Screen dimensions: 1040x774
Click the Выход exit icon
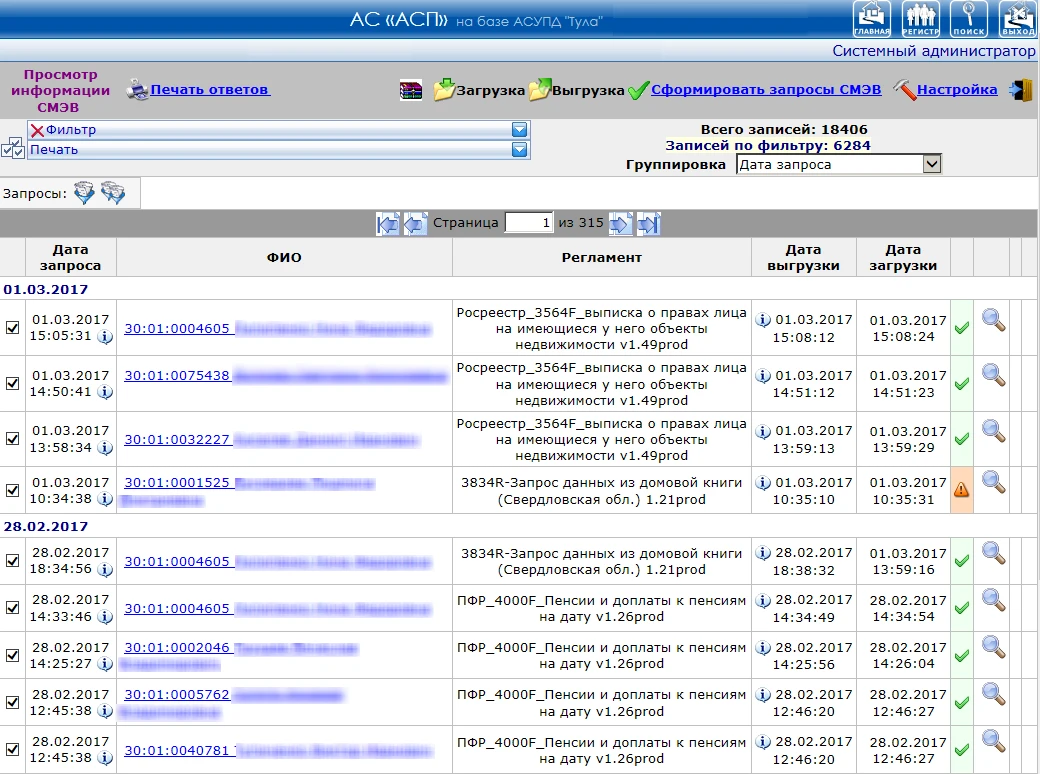point(1017,19)
